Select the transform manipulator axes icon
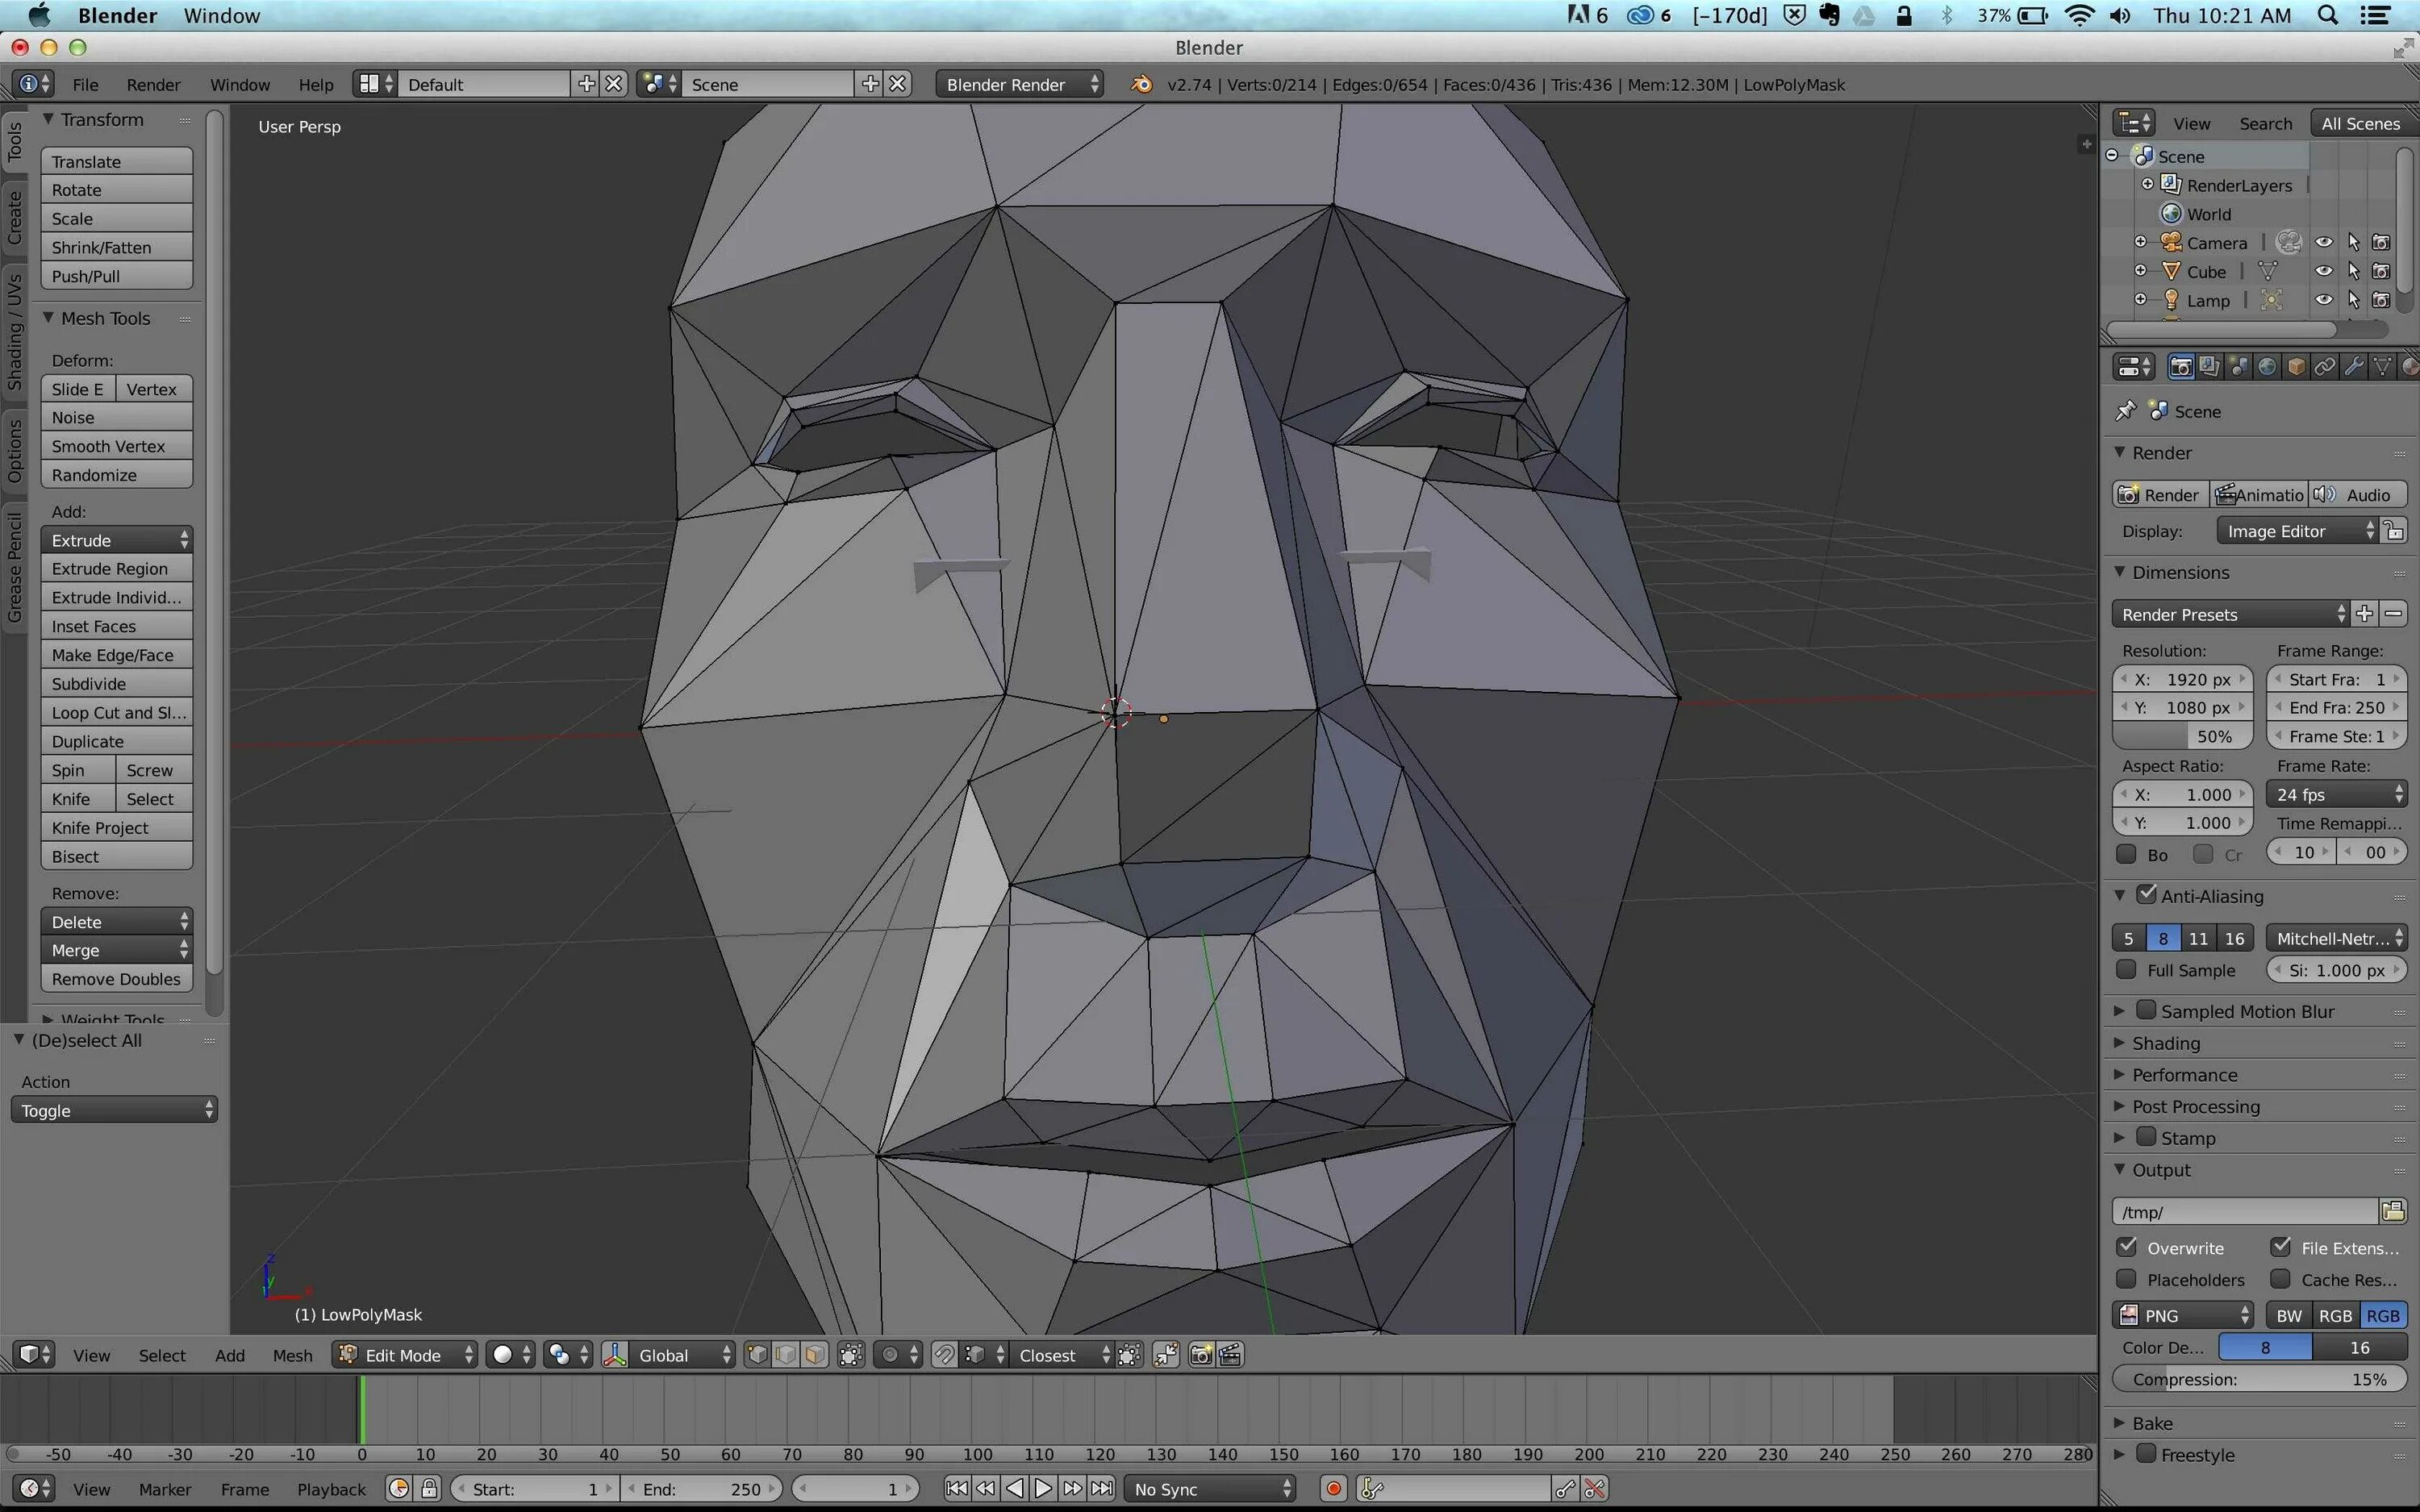2420x1512 pixels. pos(615,1355)
